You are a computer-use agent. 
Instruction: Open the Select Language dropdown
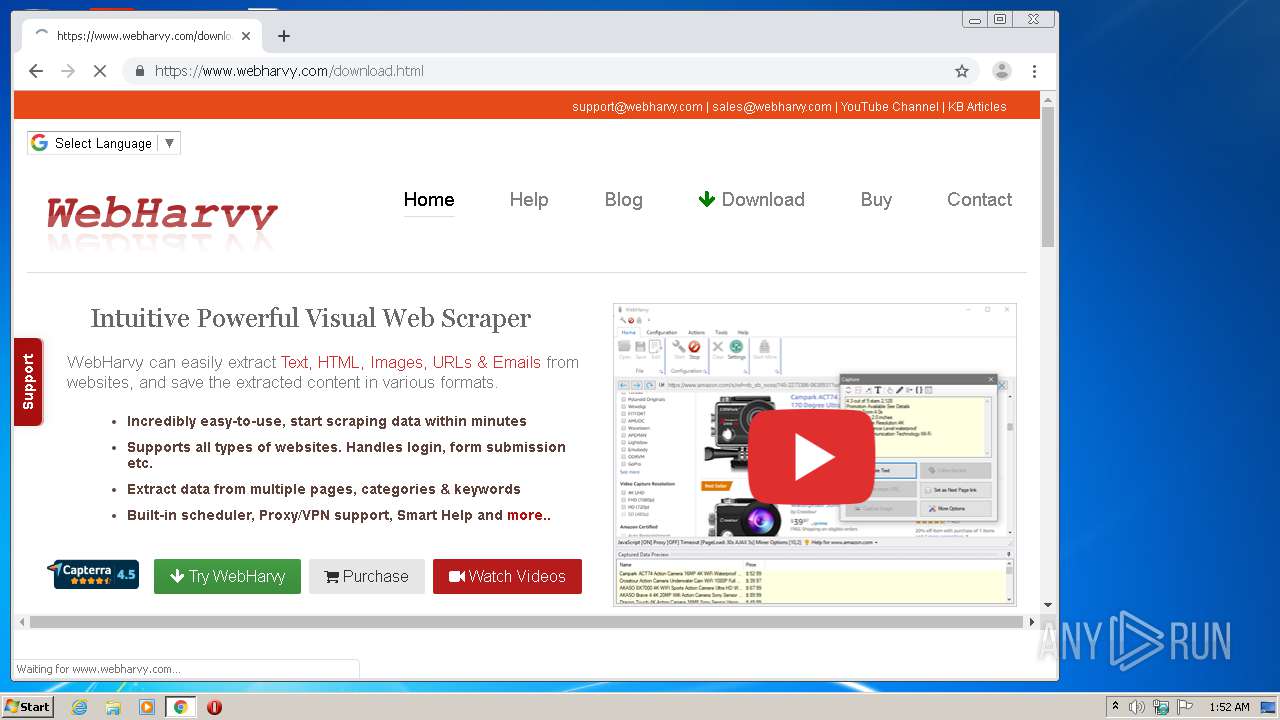pos(104,143)
